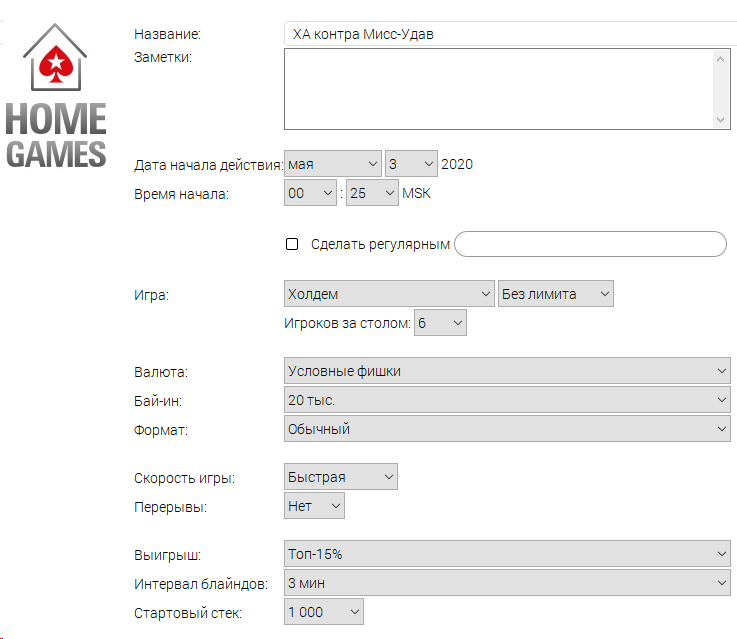737x639 pixels.
Task: Expand the betting limit dropdown "Без лимита"
Action: pyautogui.click(x=556, y=294)
